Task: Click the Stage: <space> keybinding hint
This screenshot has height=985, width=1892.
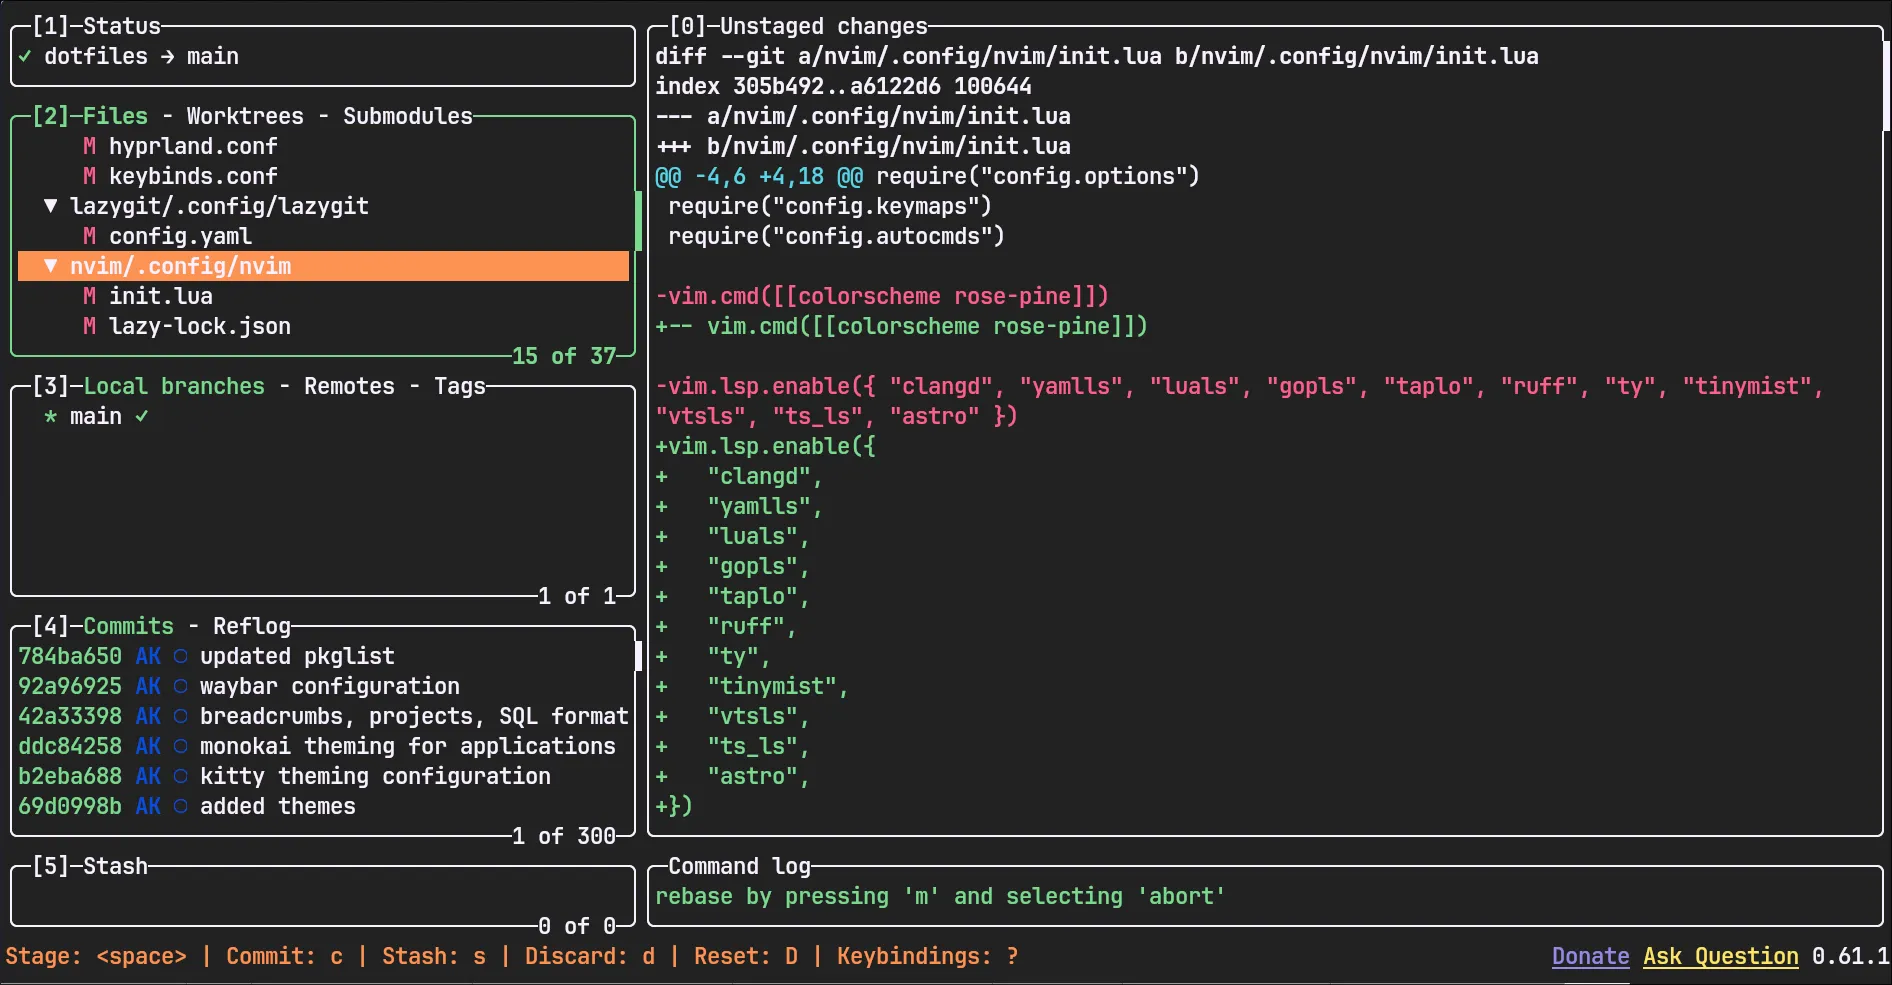Action: [x=96, y=956]
